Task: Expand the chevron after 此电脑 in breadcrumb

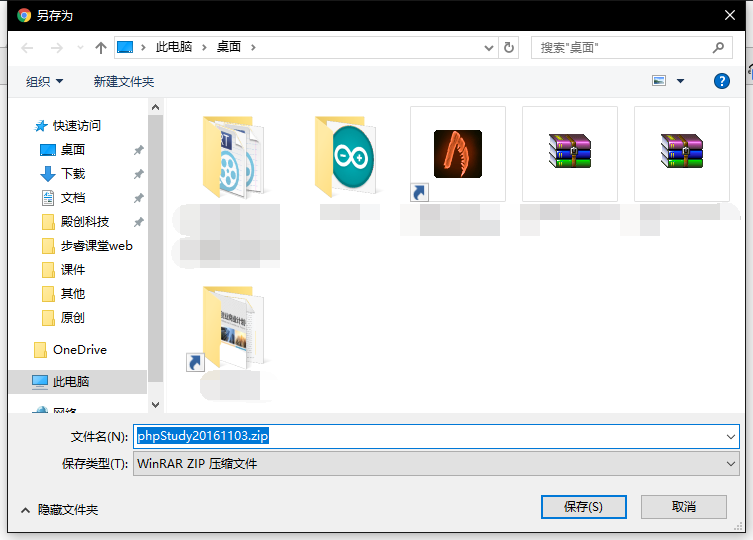Action: click(x=204, y=48)
